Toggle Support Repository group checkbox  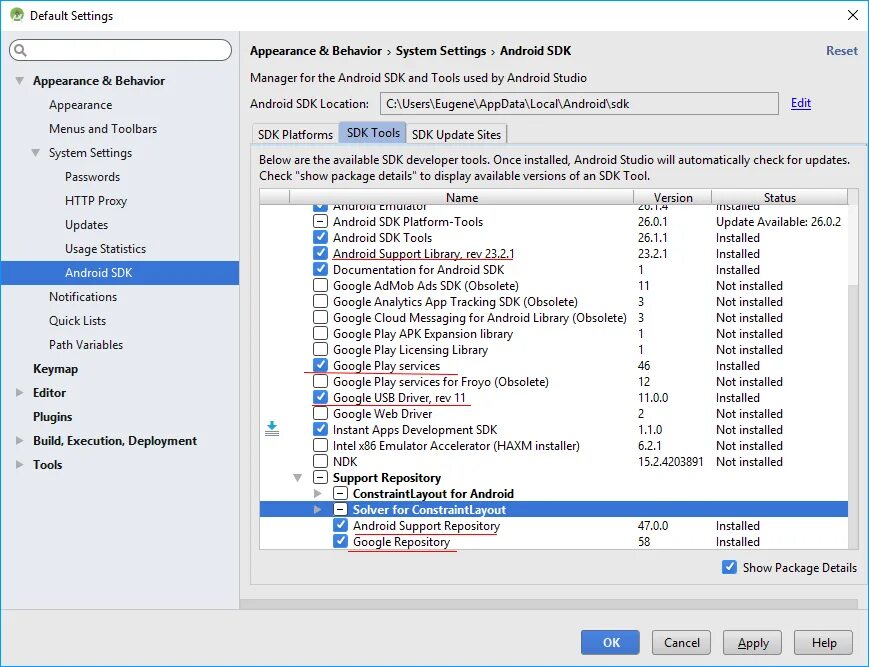[x=320, y=478]
